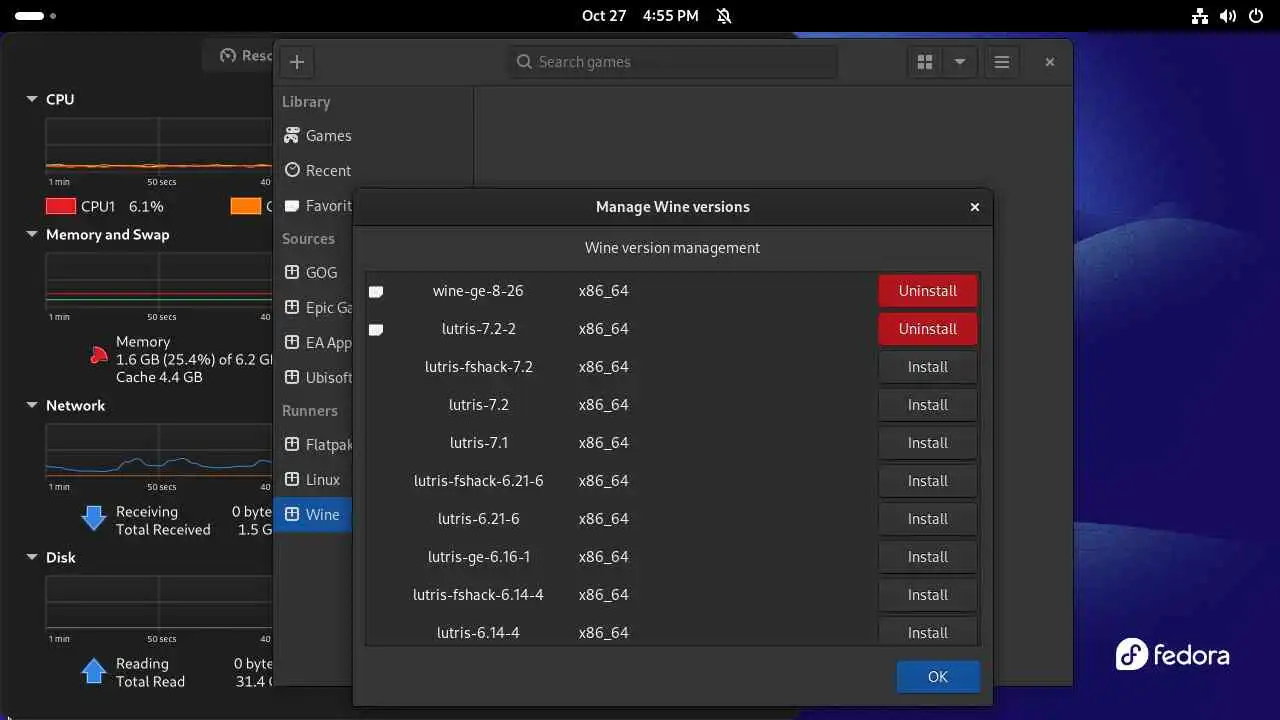Screen dimensions: 1280x720
Task: Collapse the Disk section in System Monitor
Action: coord(32,557)
